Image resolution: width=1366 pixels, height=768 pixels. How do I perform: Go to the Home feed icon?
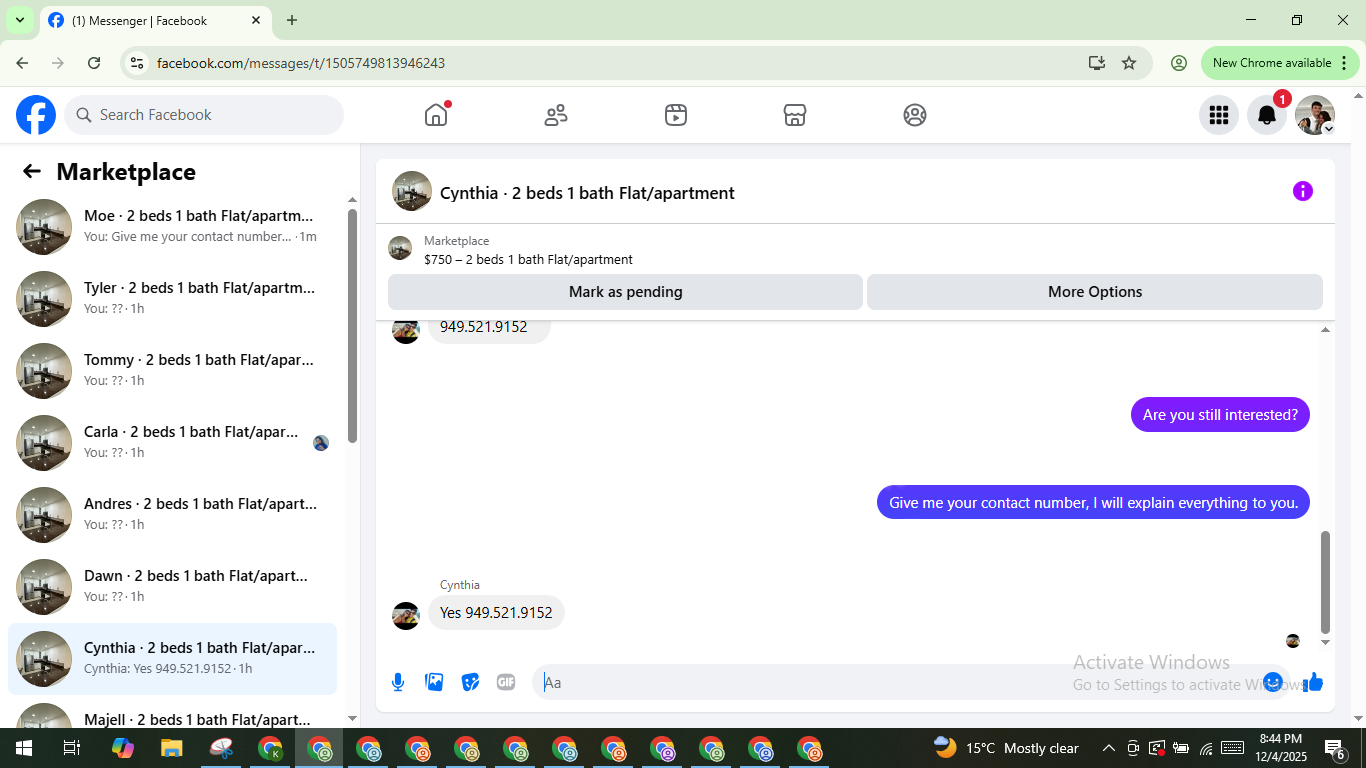click(x=436, y=115)
